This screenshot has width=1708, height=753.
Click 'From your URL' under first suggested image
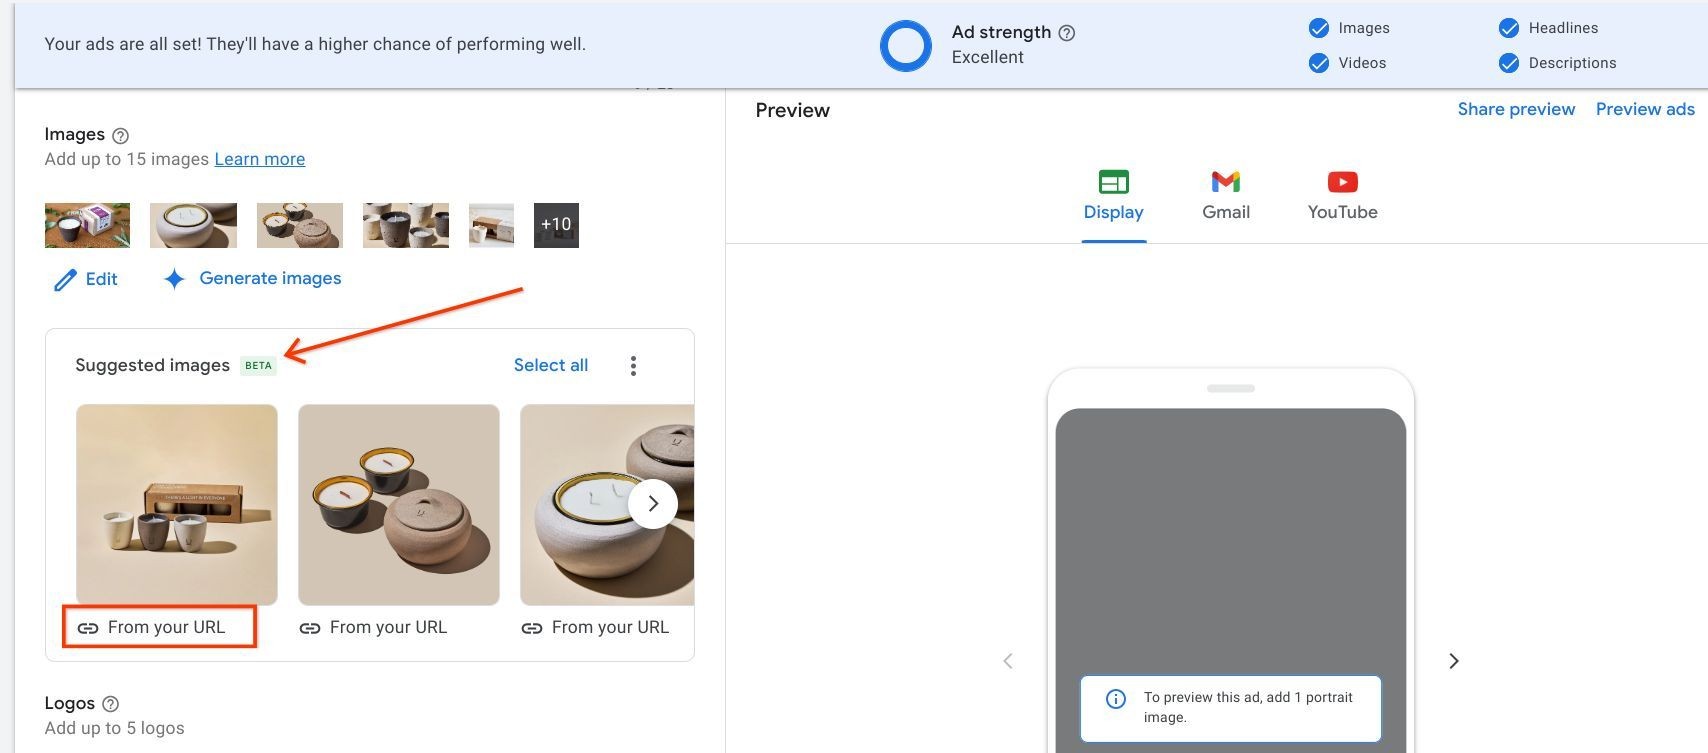pyautogui.click(x=166, y=627)
